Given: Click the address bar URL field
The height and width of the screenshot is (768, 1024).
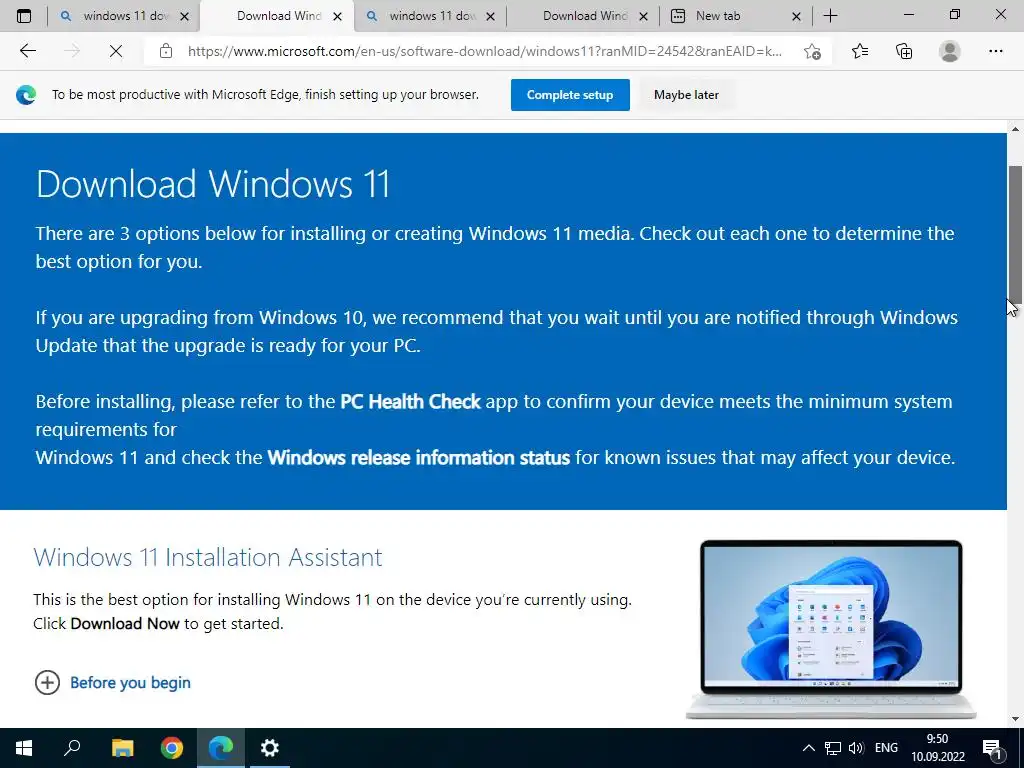Looking at the screenshot, I should pyautogui.click(x=485, y=51).
